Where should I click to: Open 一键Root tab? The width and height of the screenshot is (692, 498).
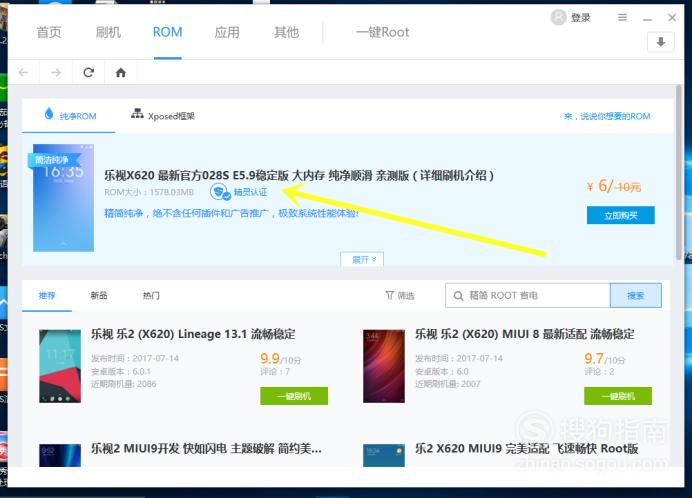(383, 32)
